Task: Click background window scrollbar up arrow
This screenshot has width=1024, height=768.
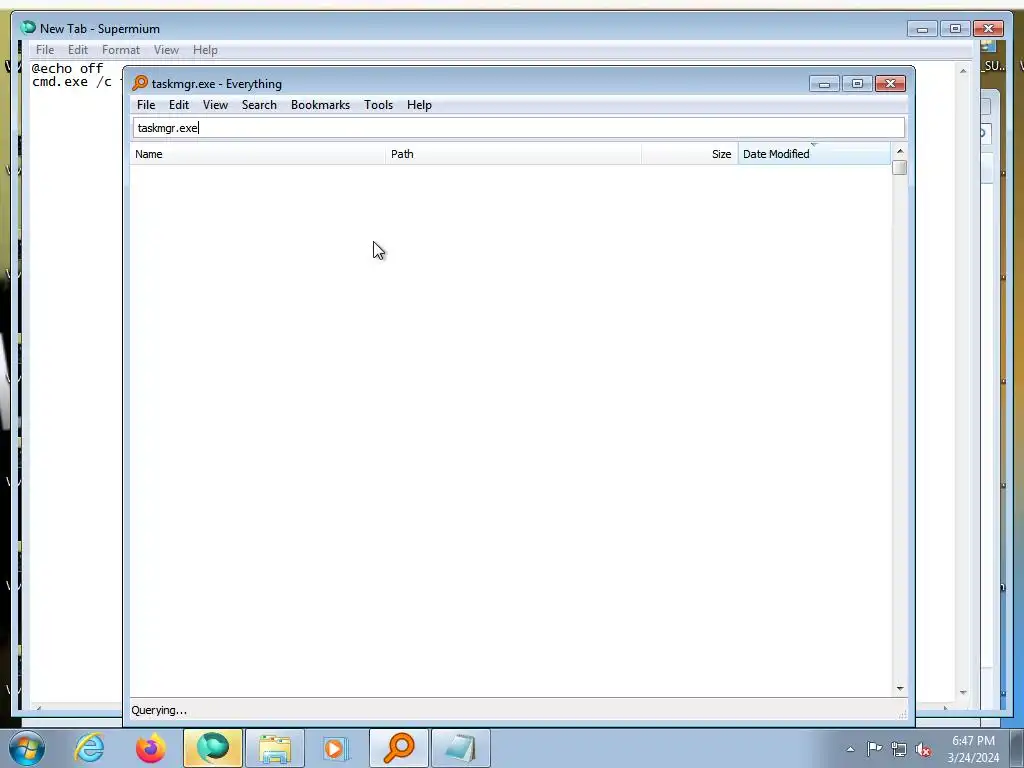Action: [963, 71]
